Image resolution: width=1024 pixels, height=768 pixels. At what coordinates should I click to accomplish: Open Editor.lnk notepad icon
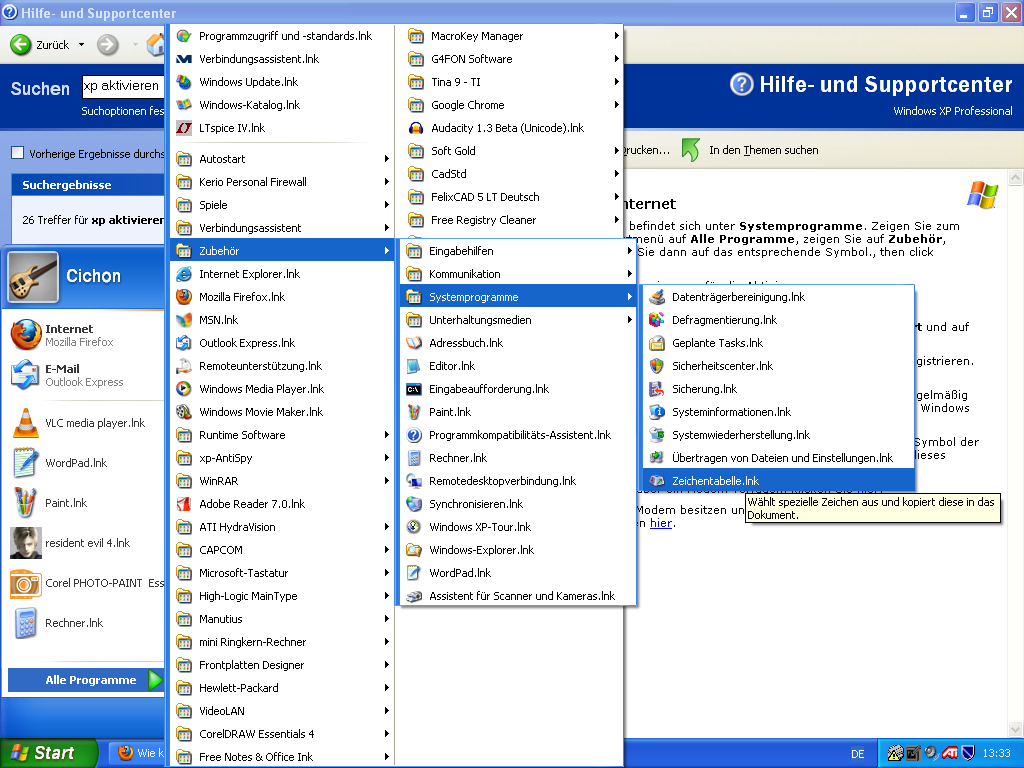tap(413, 366)
